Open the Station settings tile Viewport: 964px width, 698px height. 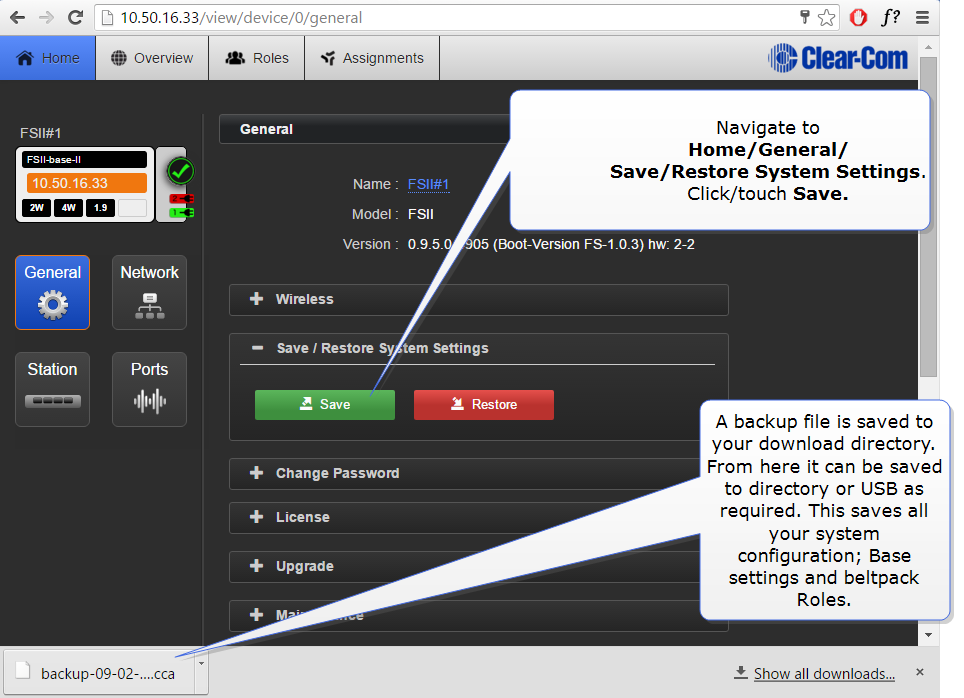pyautogui.click(x=52, y=389)
